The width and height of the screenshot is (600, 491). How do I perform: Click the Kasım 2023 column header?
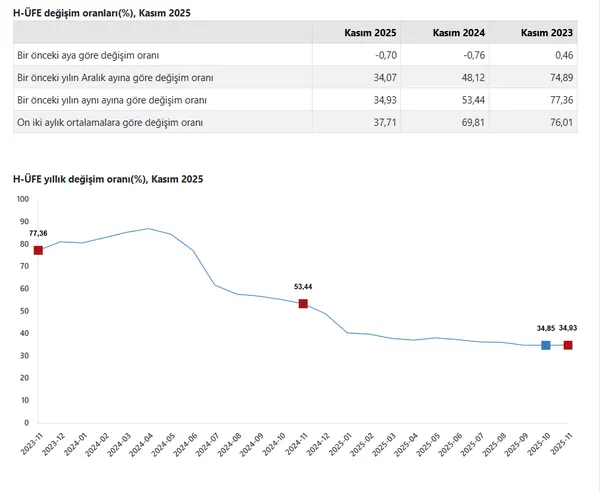(x=546, y=33)
